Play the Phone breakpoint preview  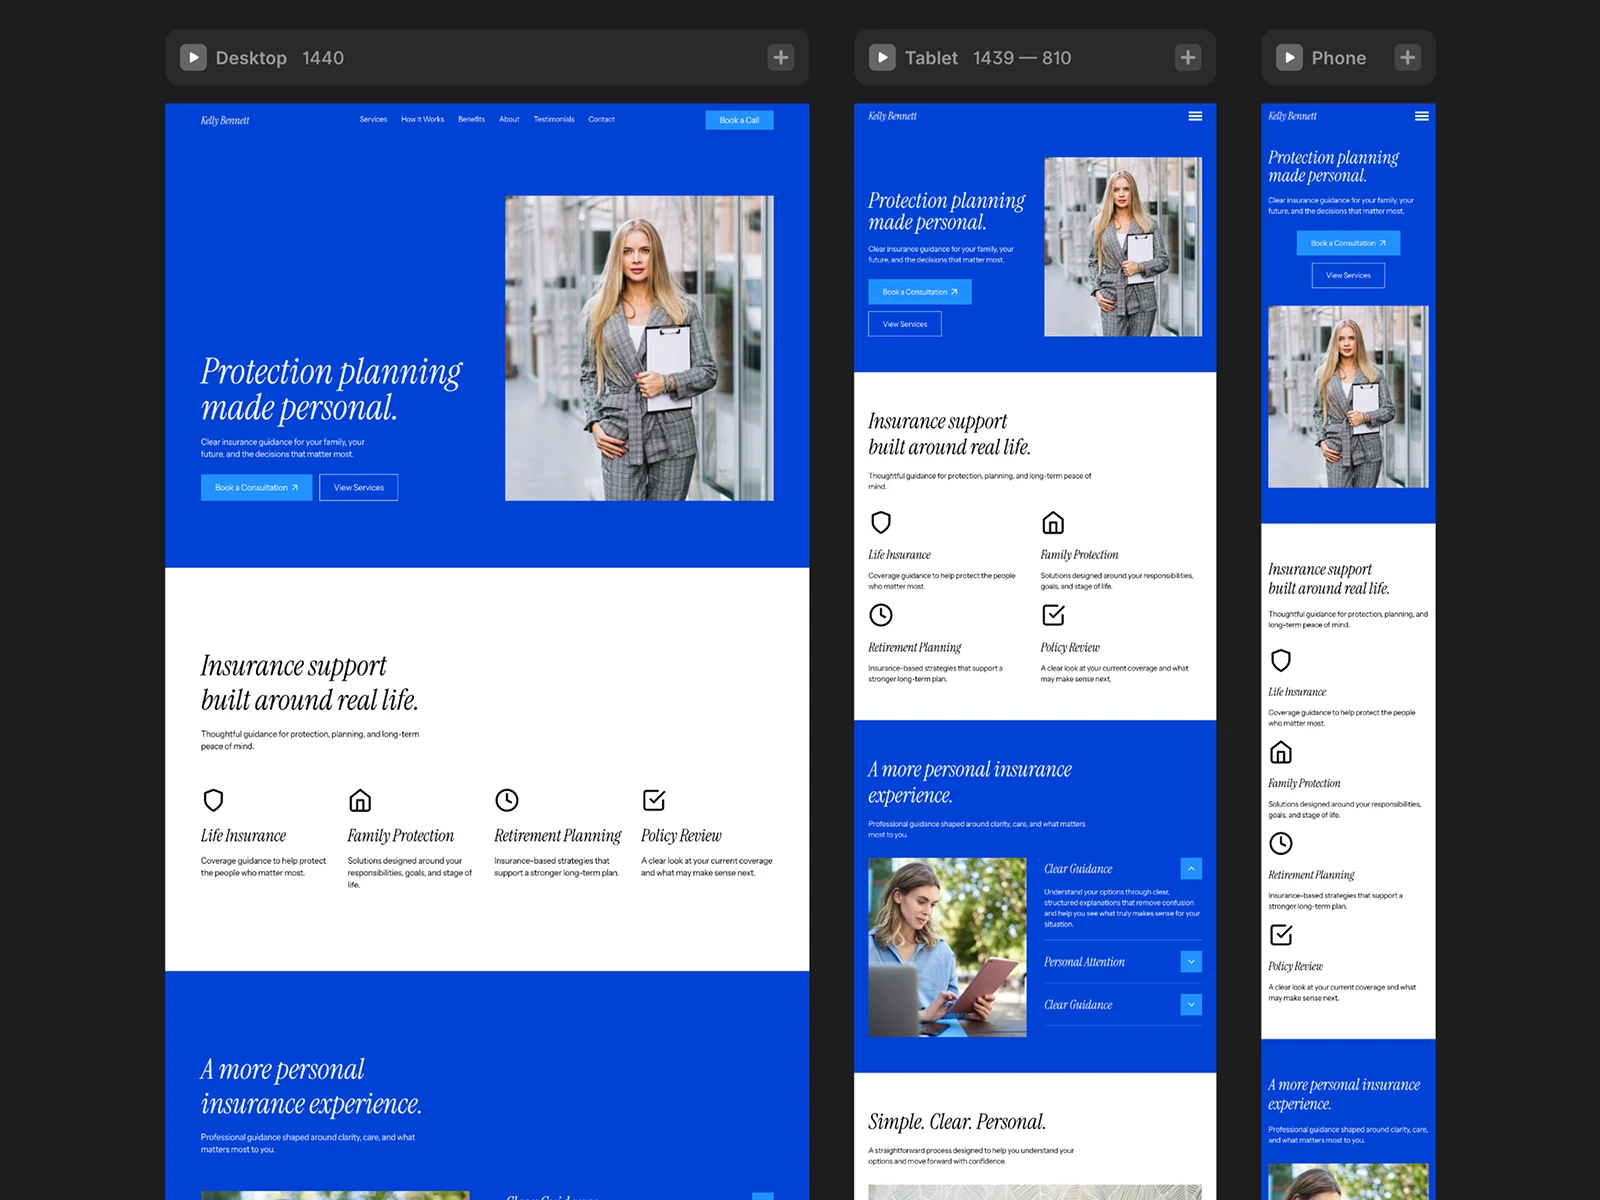1289,57
